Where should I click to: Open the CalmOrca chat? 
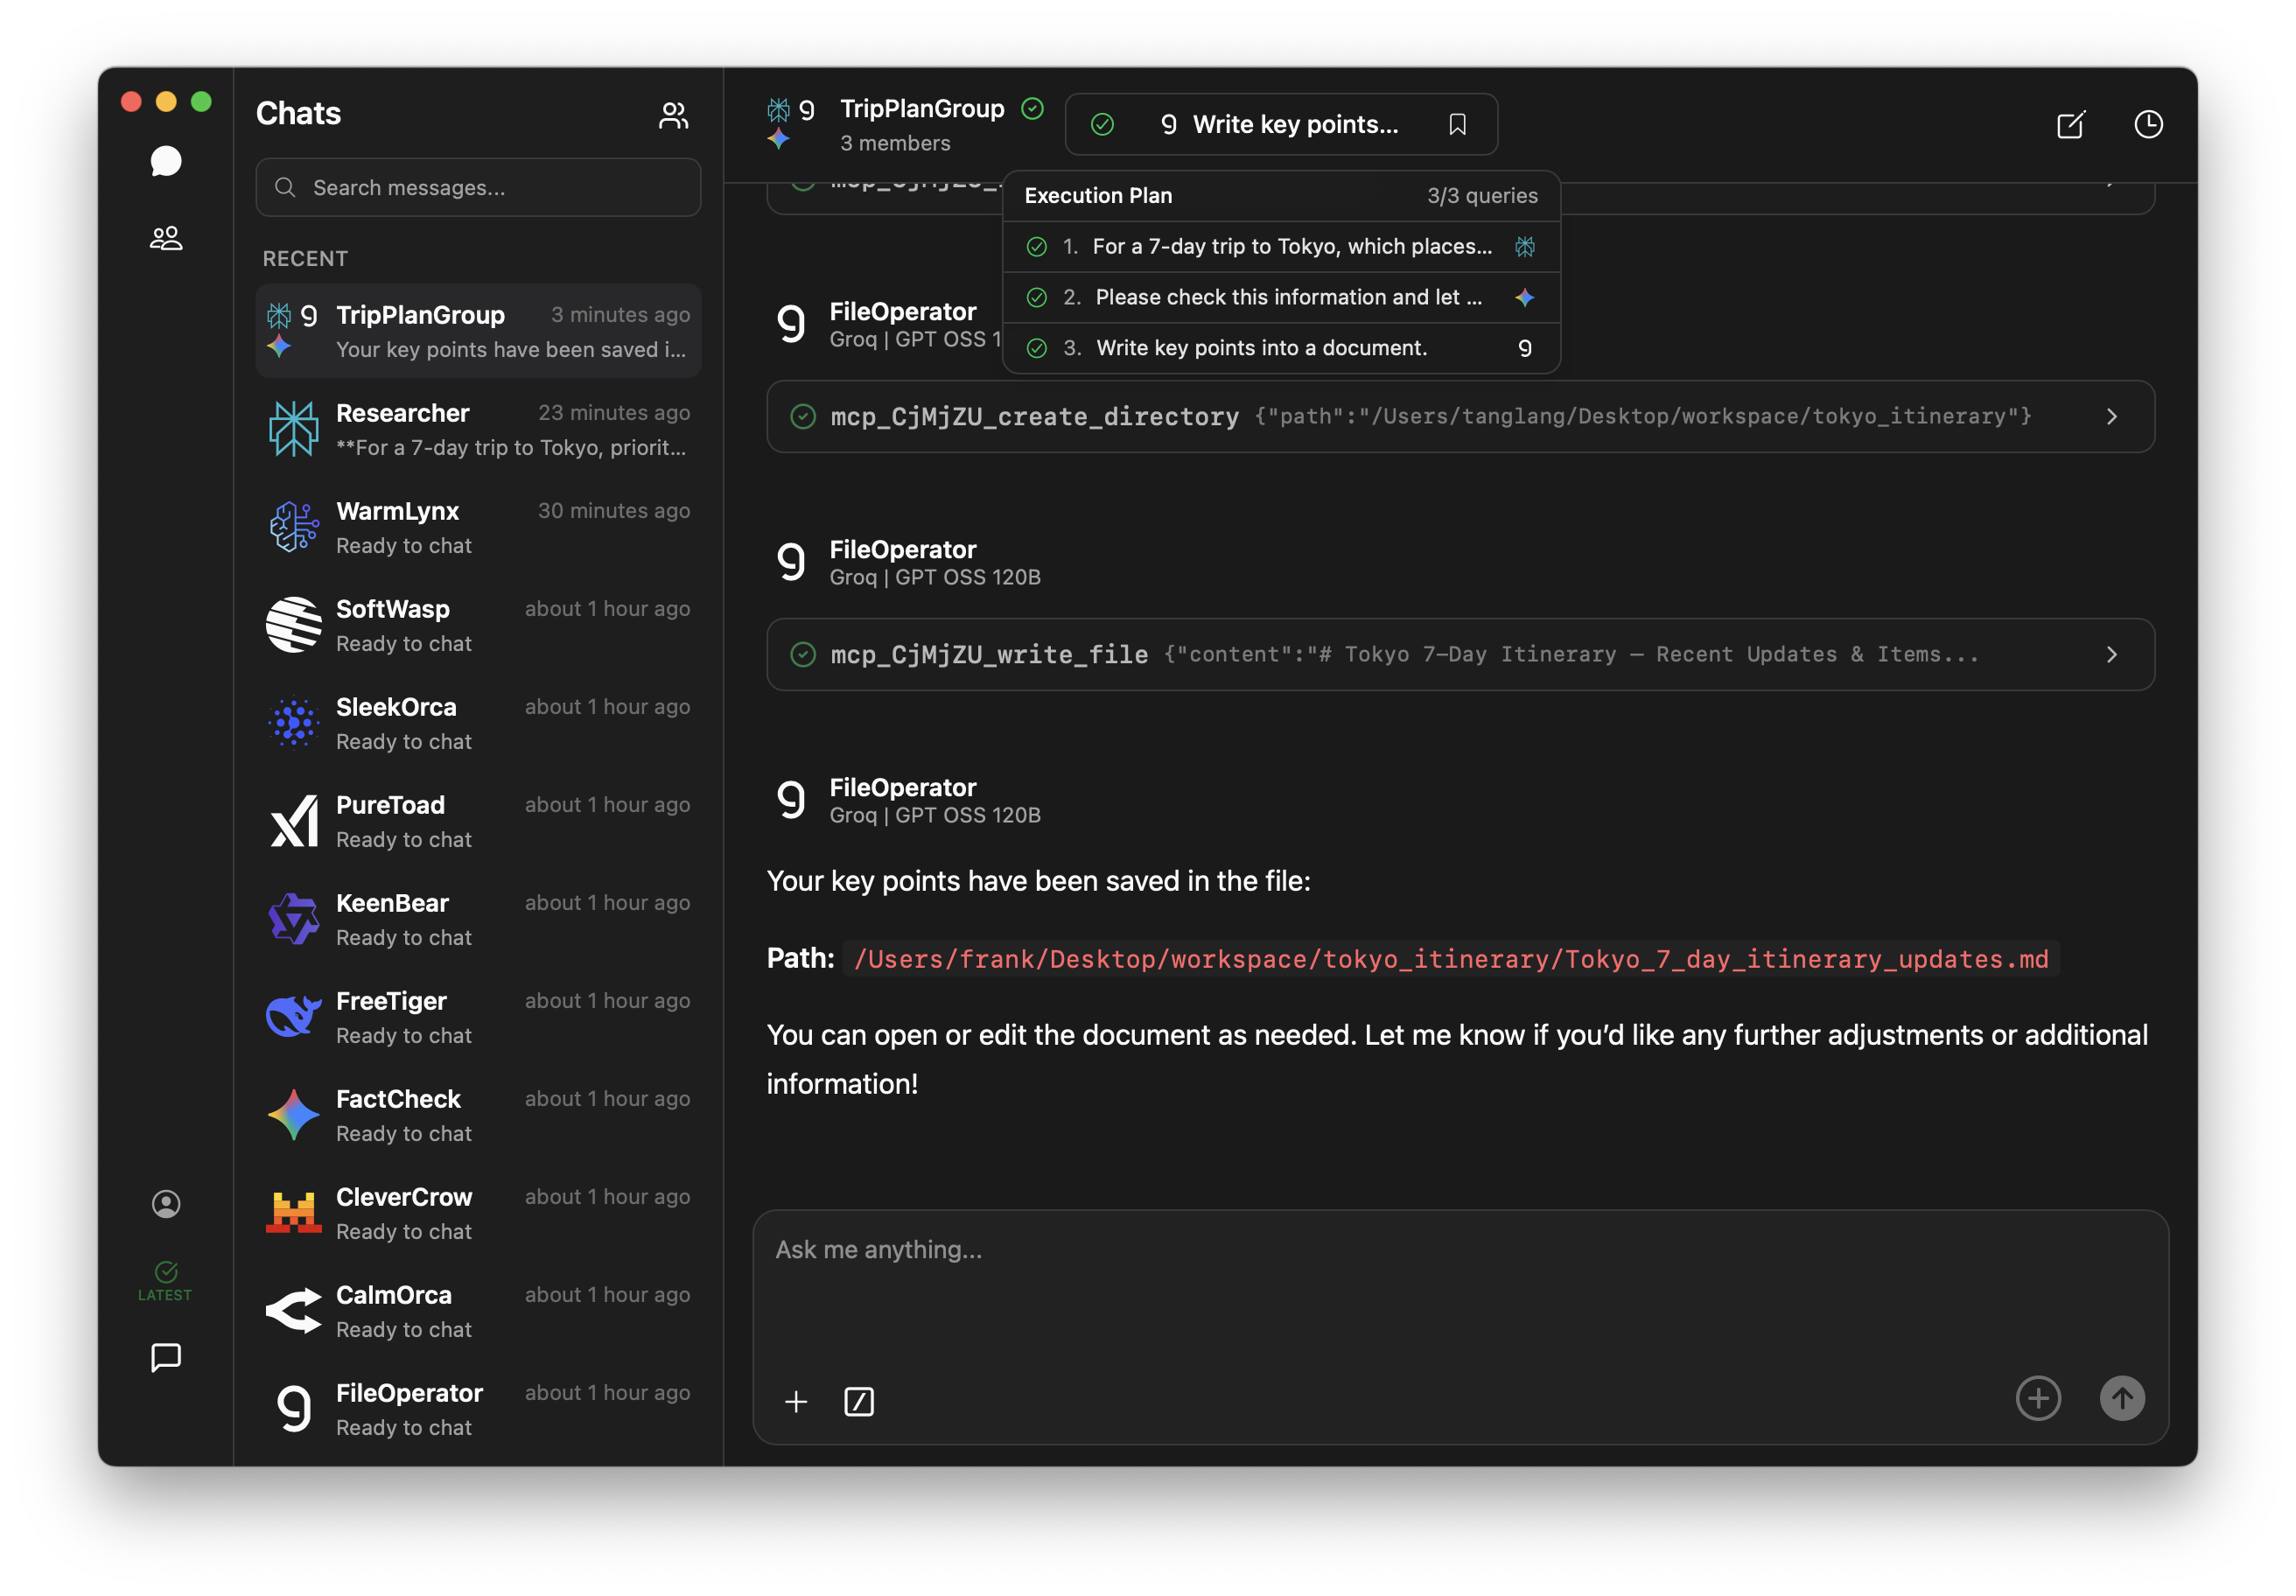[x=478, y=1311]
